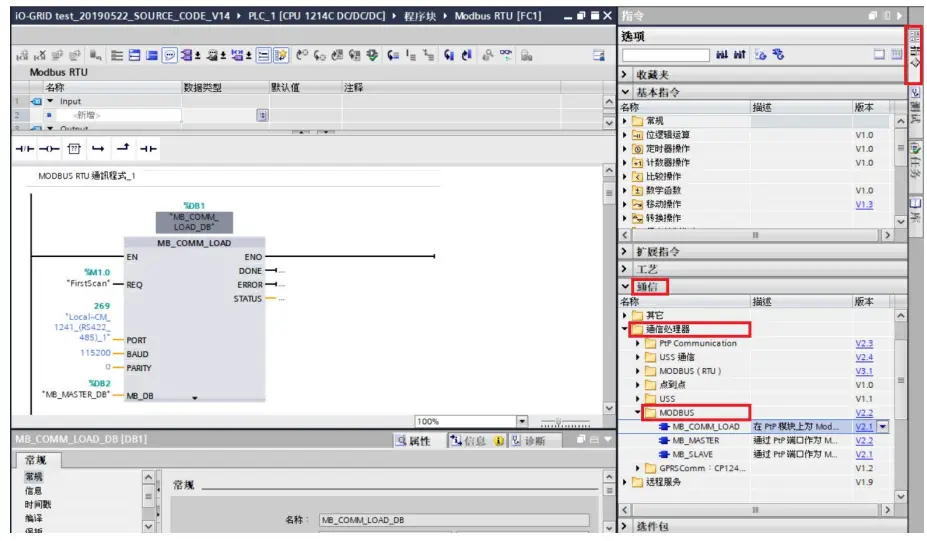
Task: Open the 信息 tab in inspector
Action: 470,440
